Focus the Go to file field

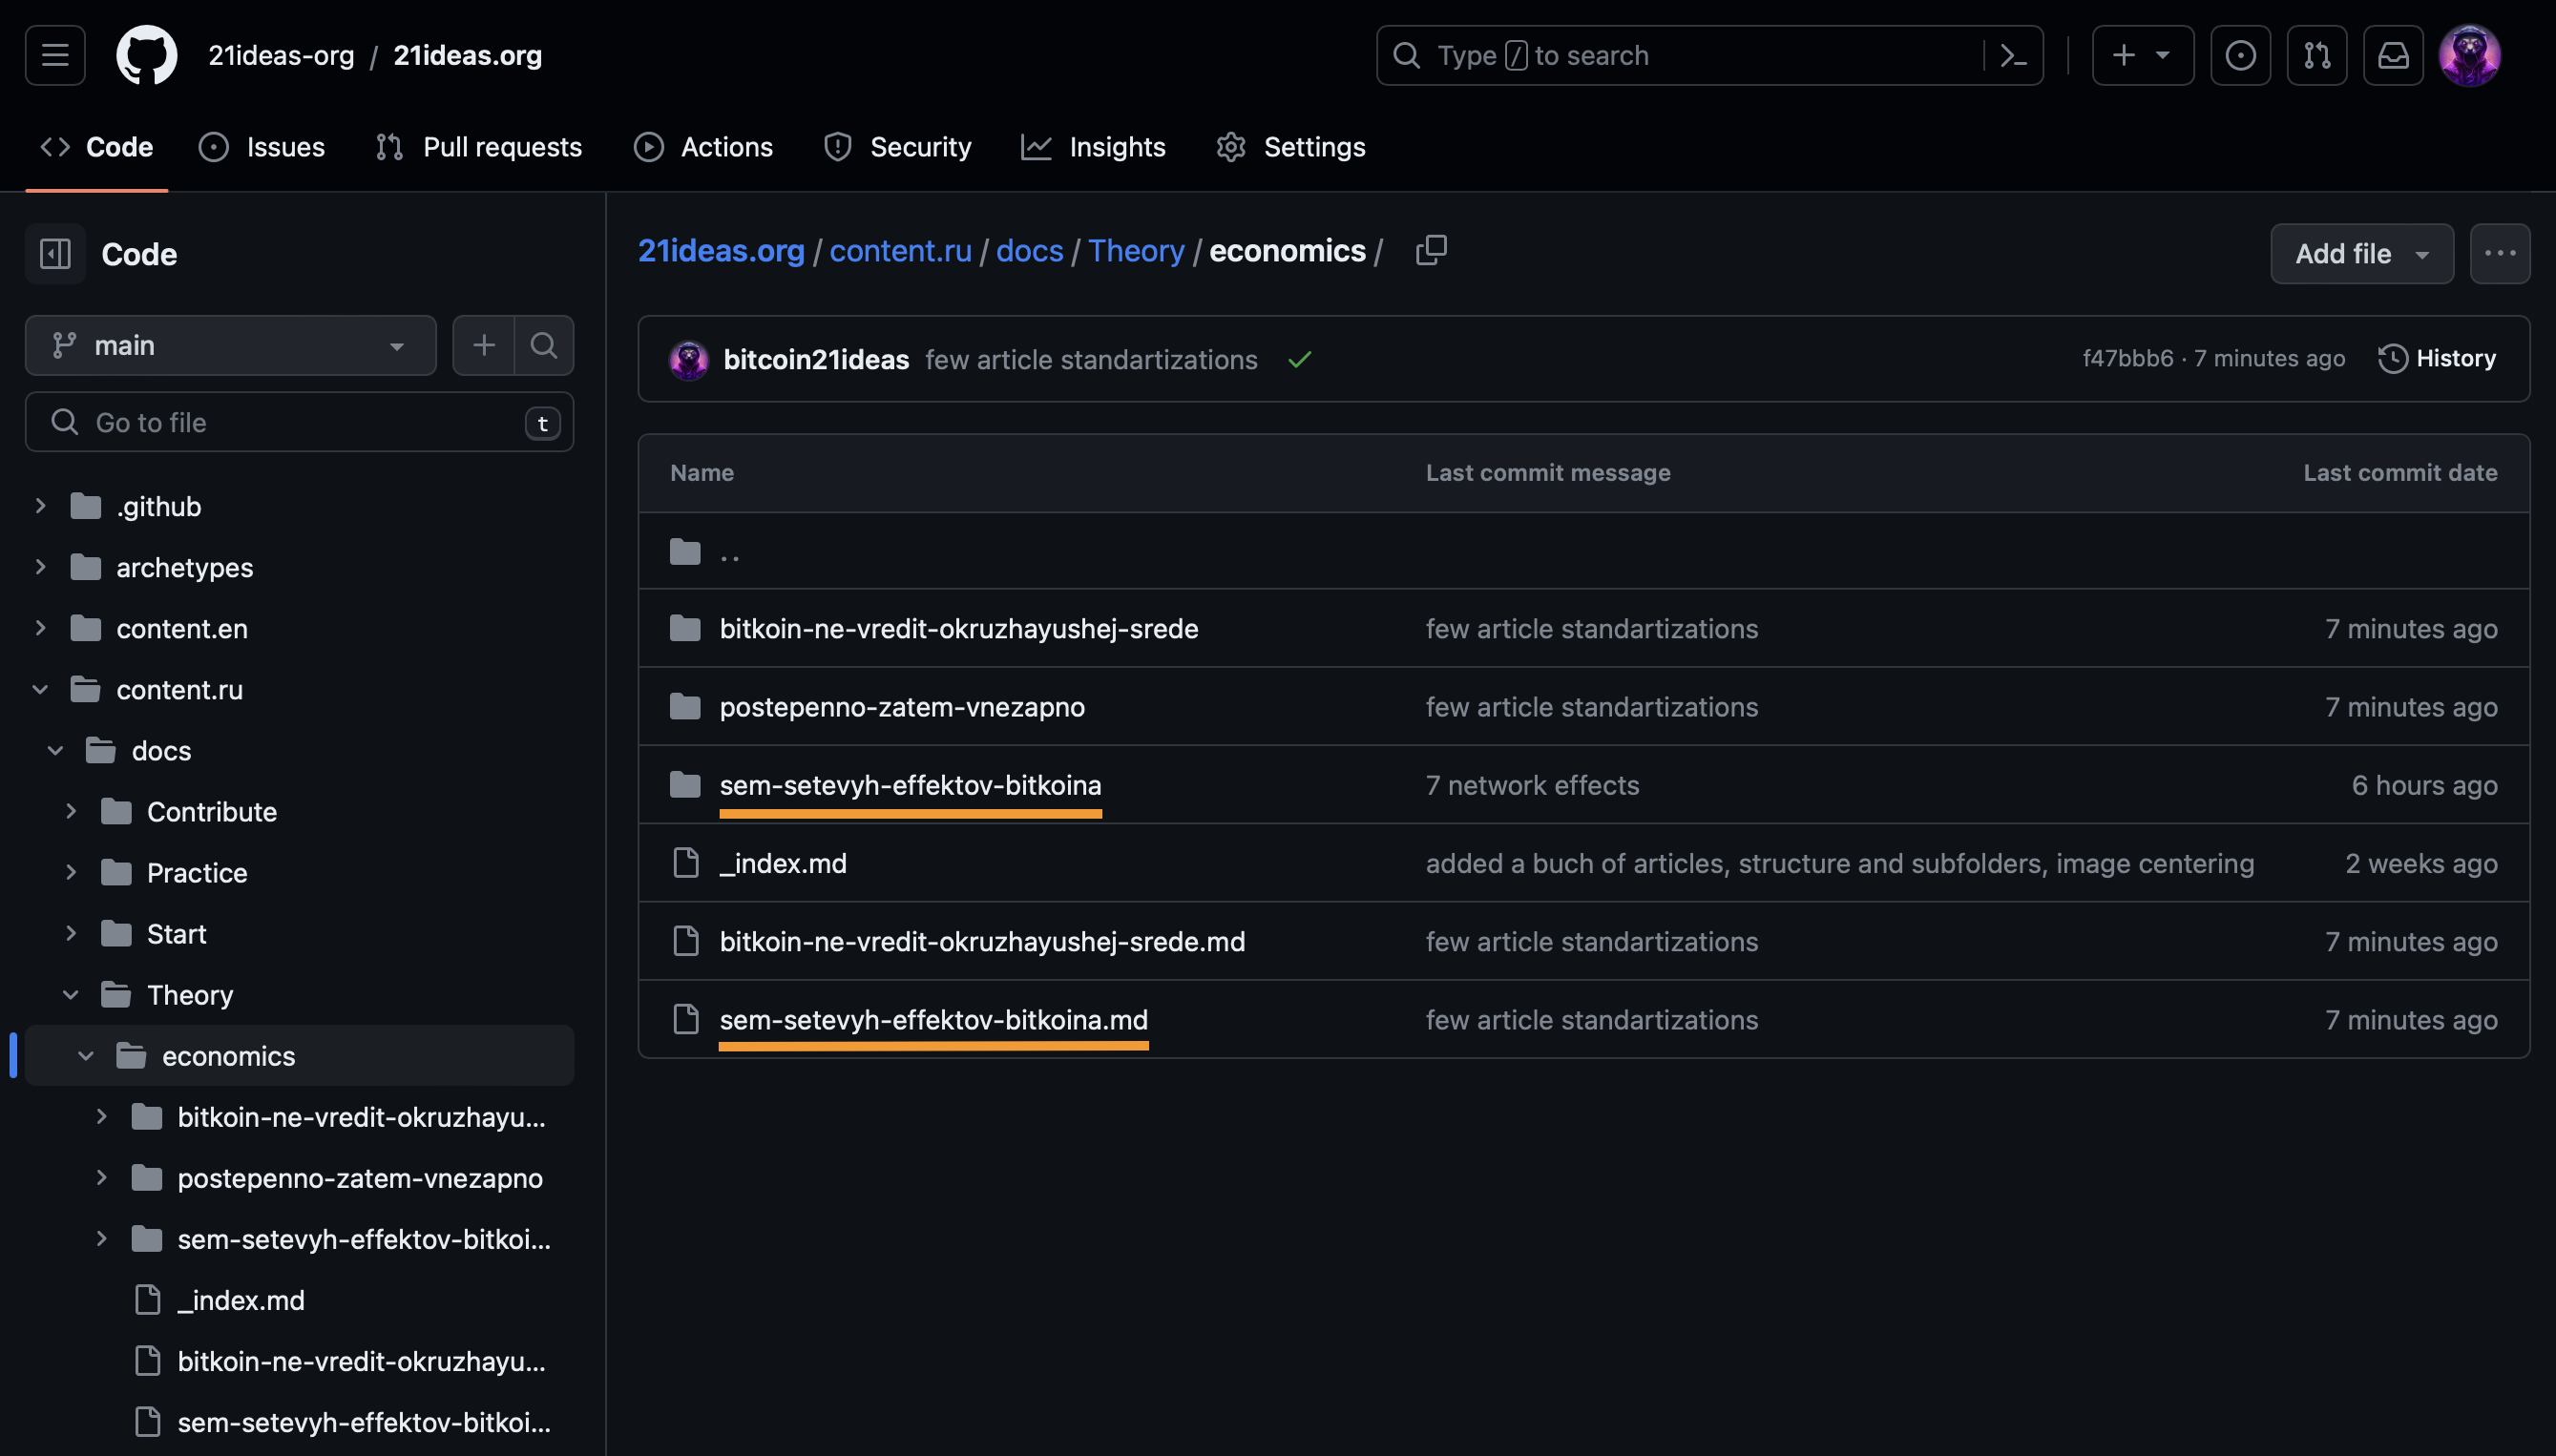click(x=300, y=422)
